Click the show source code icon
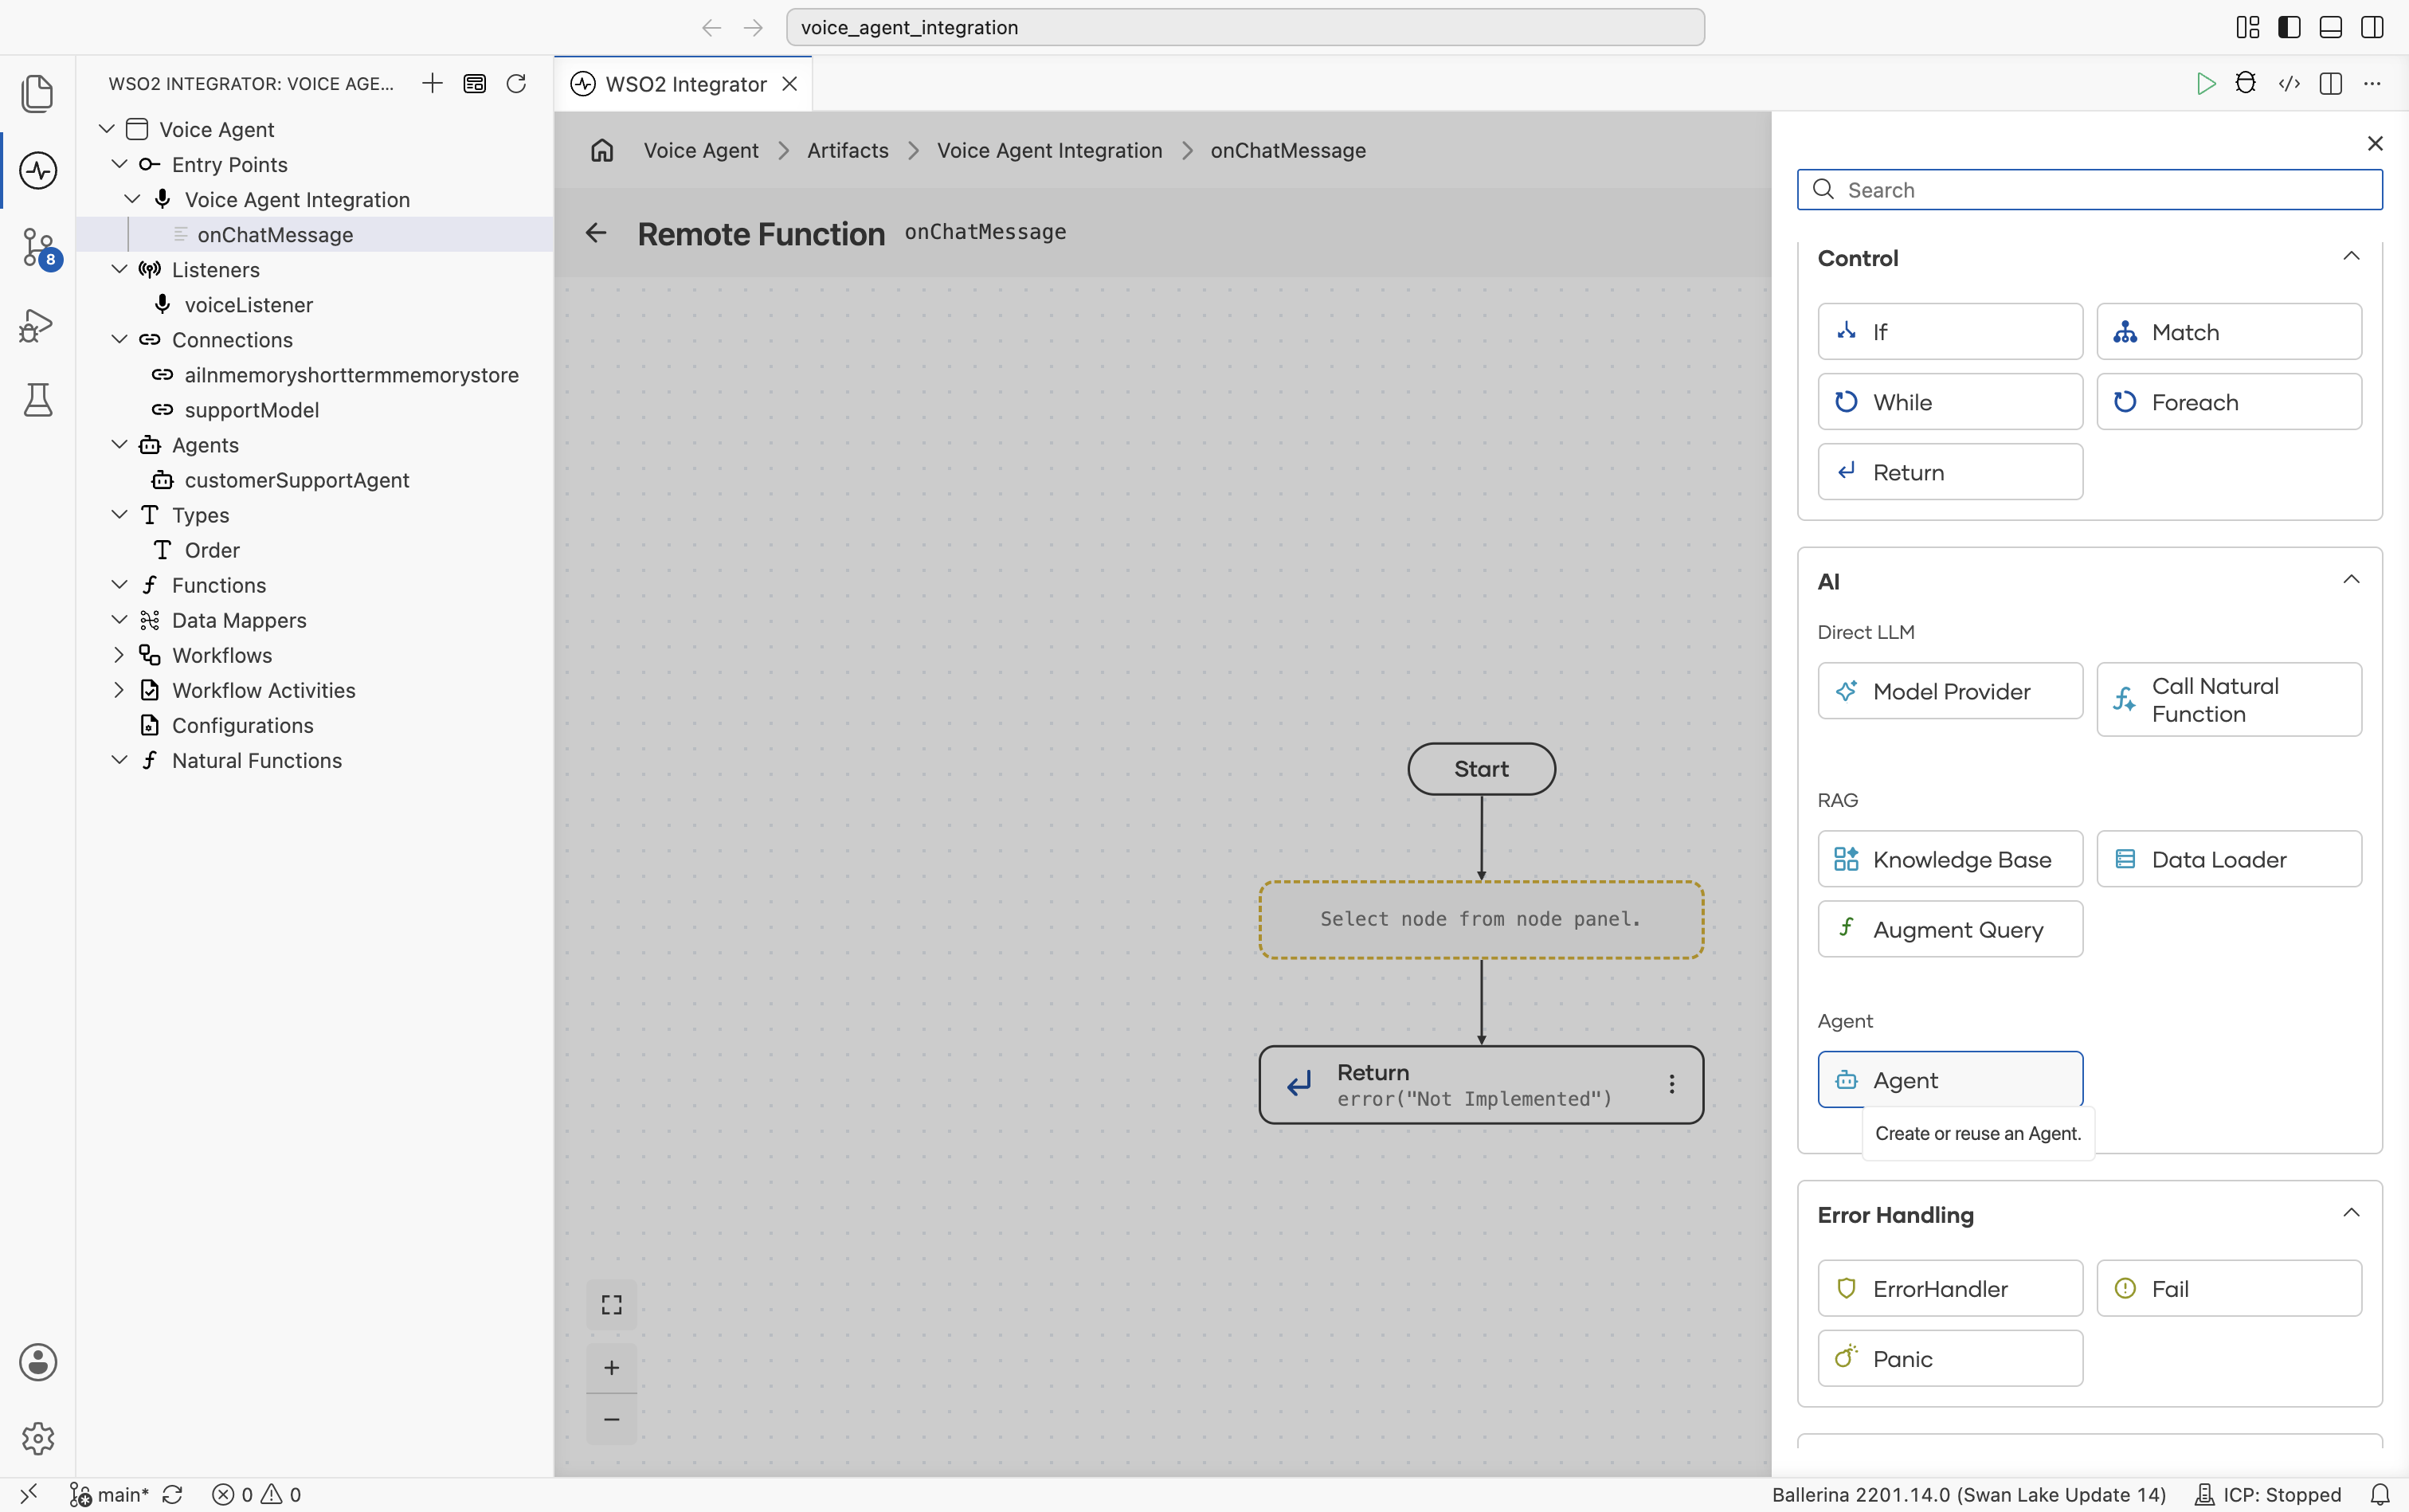Image resolution: width=2409 pixels, height=1512 pixels. (2289, 83)
